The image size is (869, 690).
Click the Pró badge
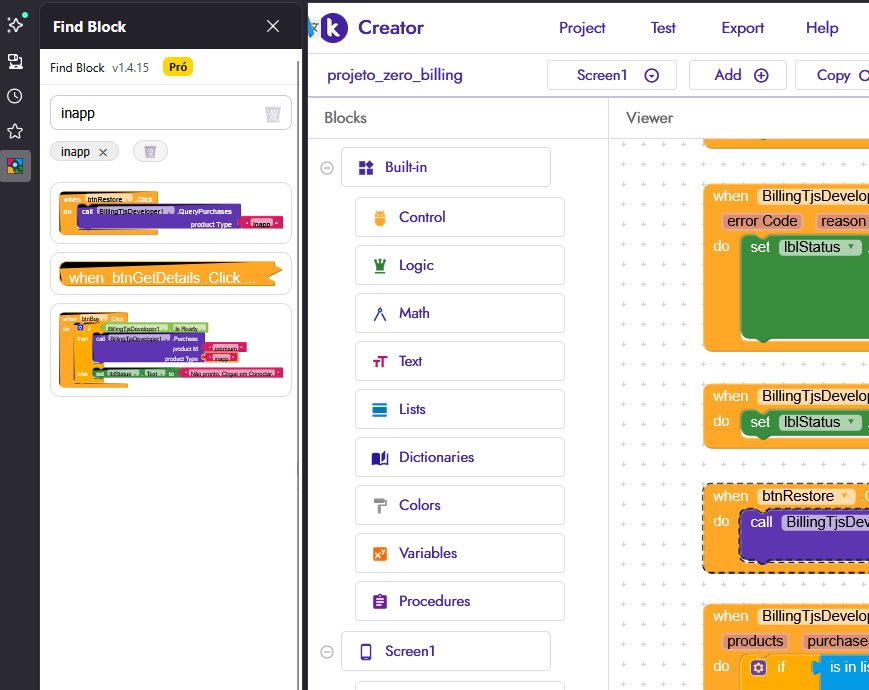click(x=177, y=67)
